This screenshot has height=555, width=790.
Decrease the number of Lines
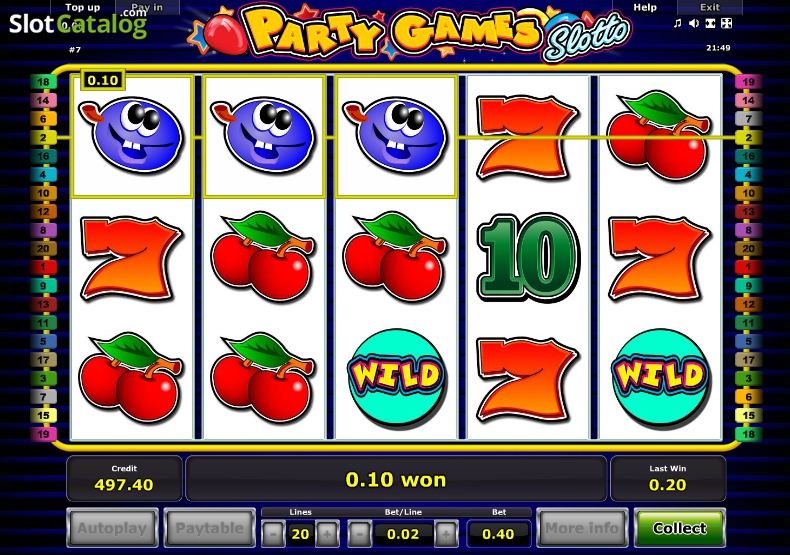click(273, 534)
